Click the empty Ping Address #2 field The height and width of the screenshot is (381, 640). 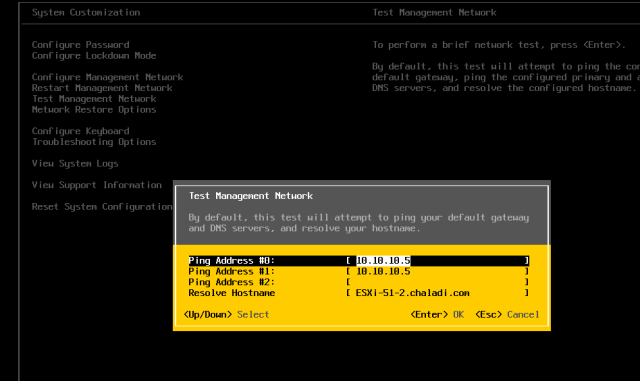coord(437,282)
